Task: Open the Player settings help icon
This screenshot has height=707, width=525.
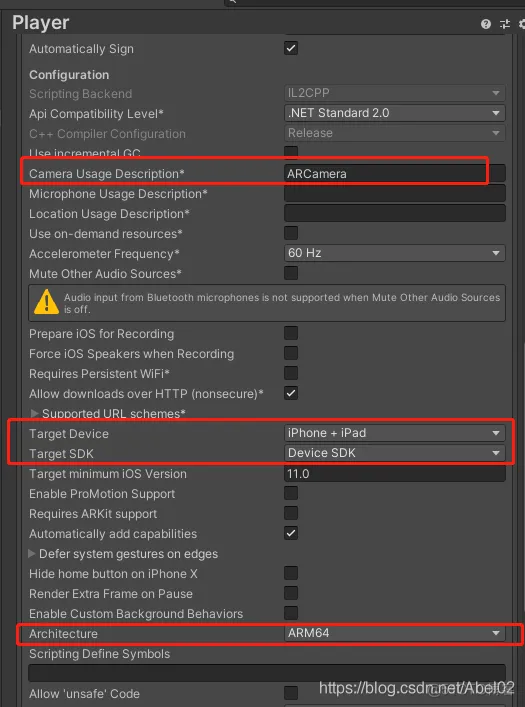Action: click(486, 24)
